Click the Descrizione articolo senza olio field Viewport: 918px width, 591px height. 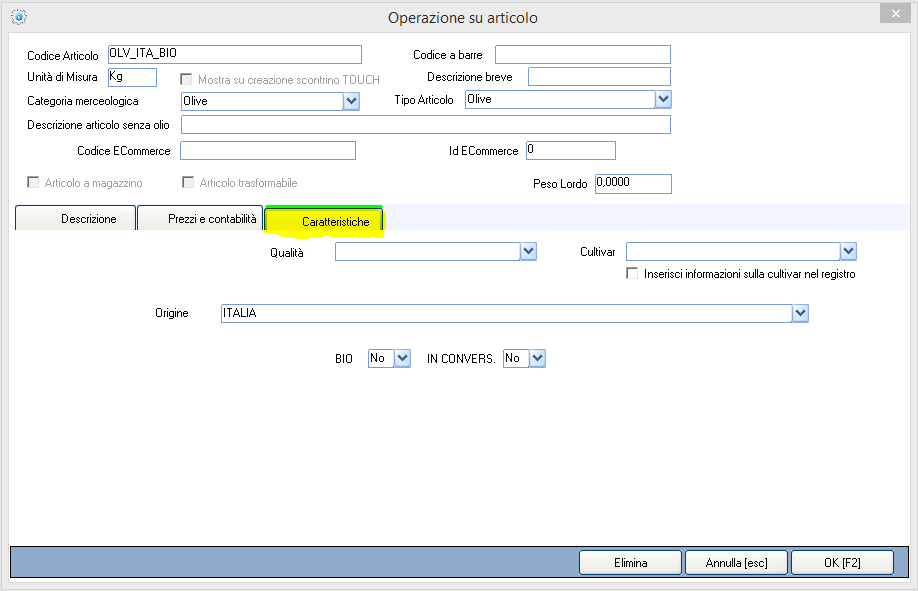[426, 125]
